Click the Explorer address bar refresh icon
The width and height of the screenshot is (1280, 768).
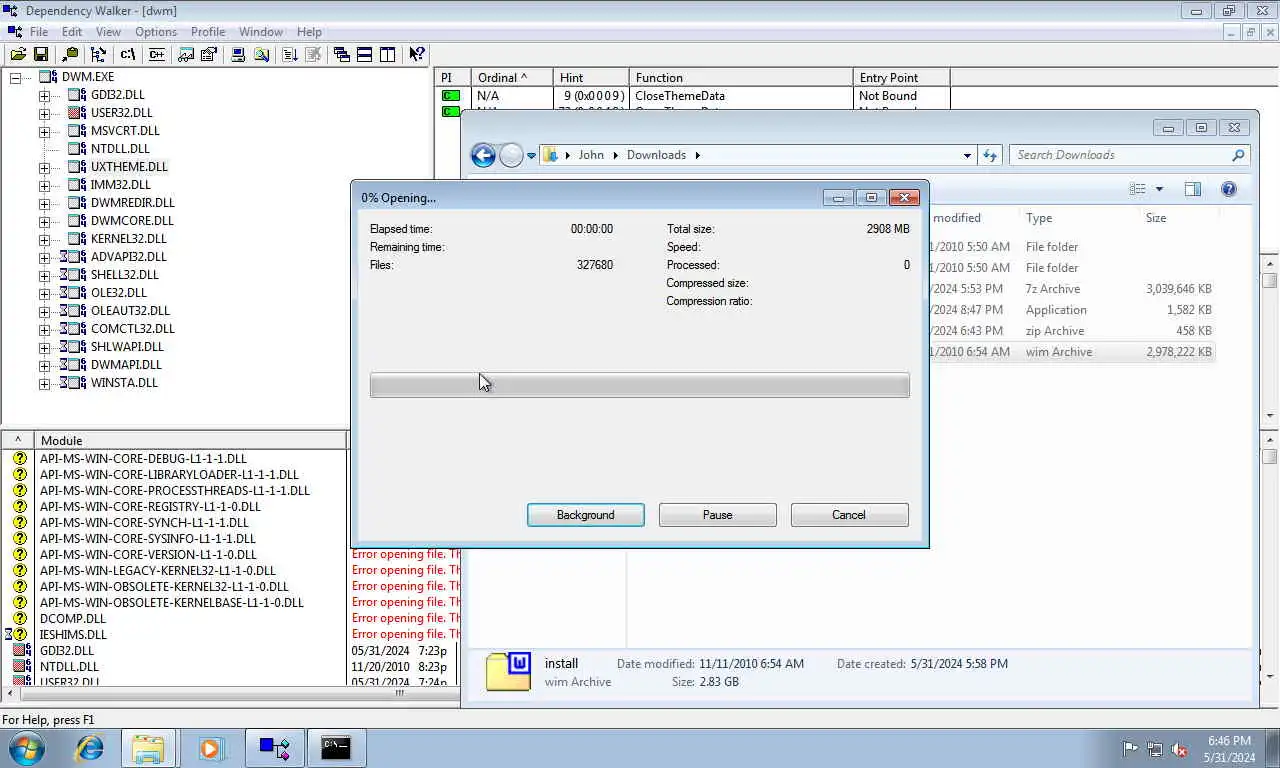pos(990,155)
